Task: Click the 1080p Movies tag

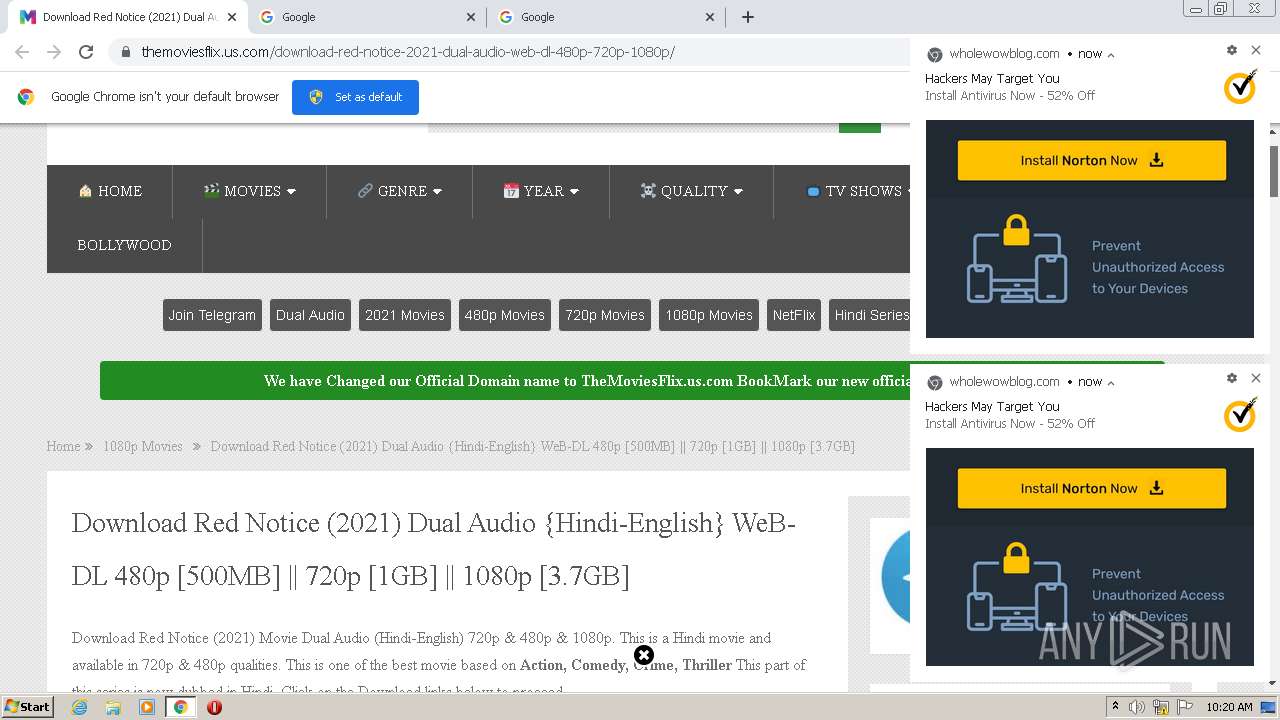Action: 709,315
